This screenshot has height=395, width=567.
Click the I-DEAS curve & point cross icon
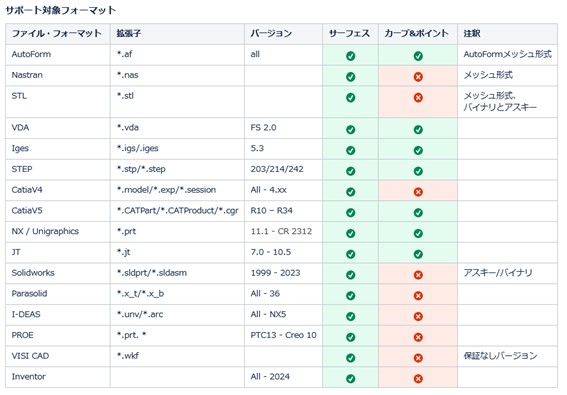pos(418,317)
